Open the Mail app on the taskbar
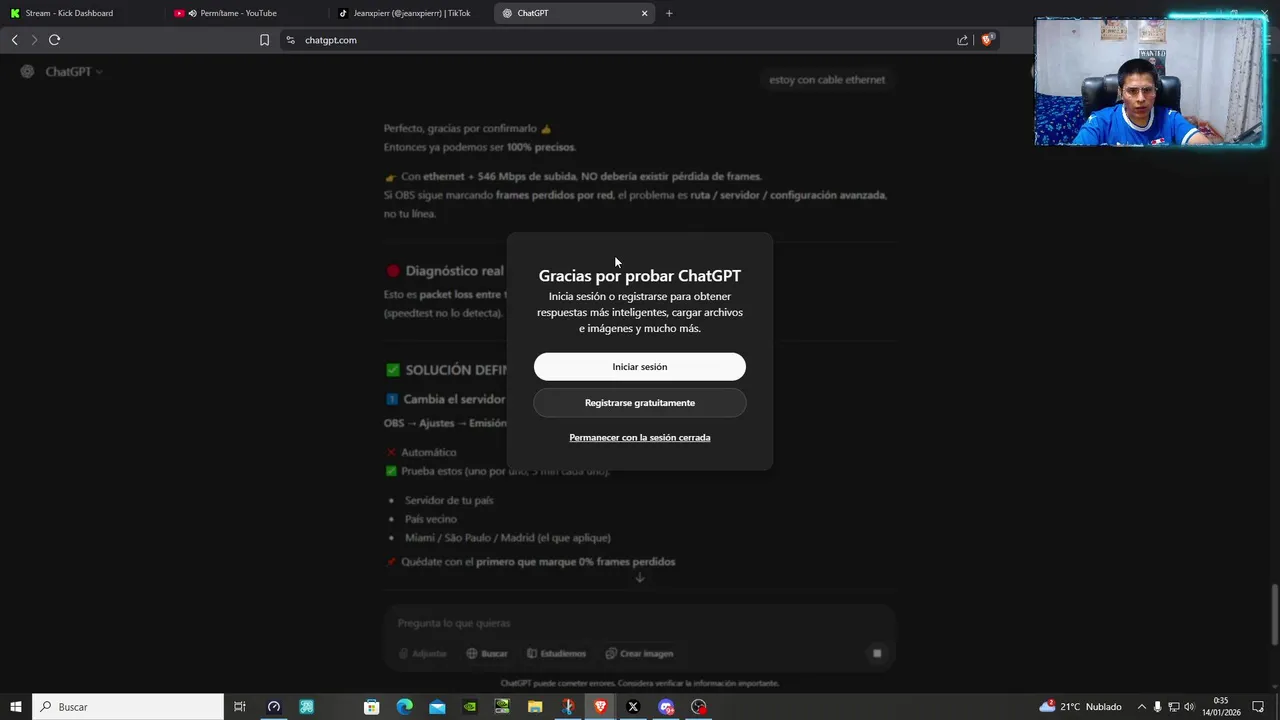 [437, 707]
